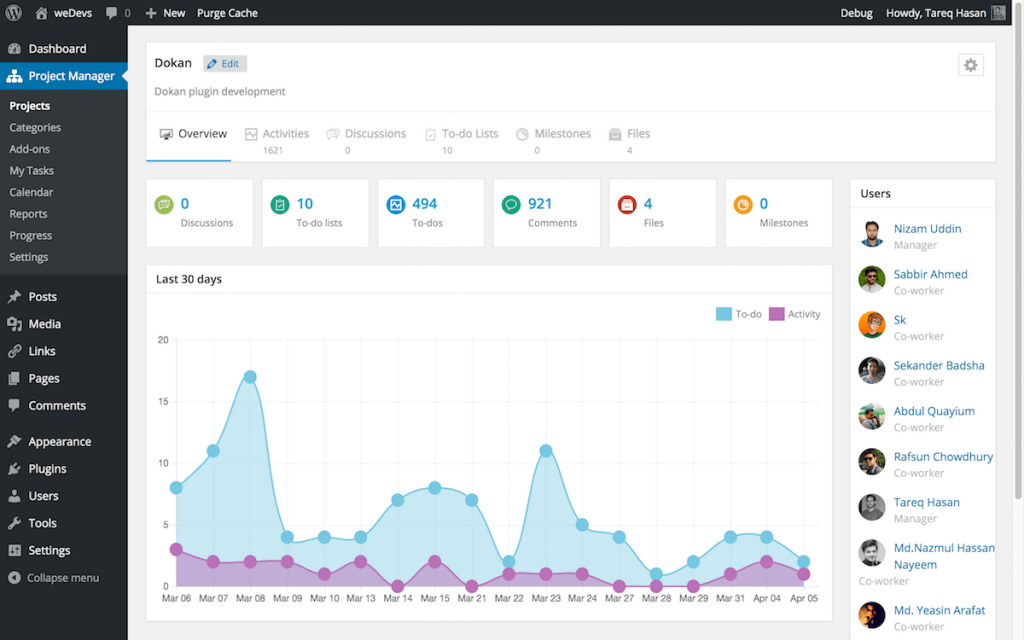Toggle the To-do series in chart legend

pos(739,313)
